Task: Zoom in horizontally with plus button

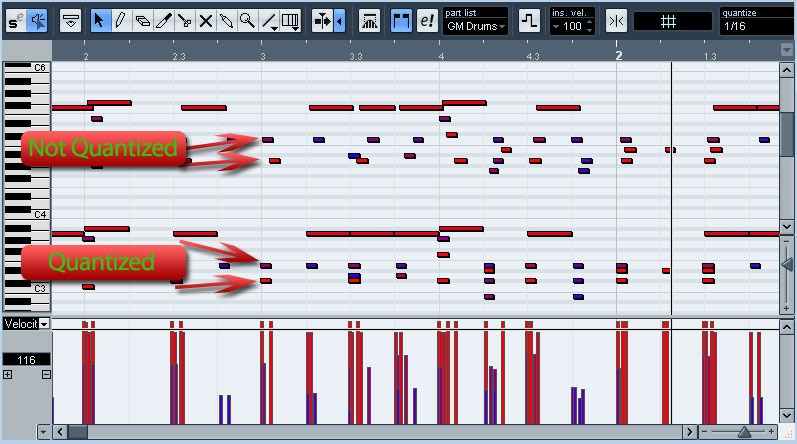Action: [x=772, y=432]
